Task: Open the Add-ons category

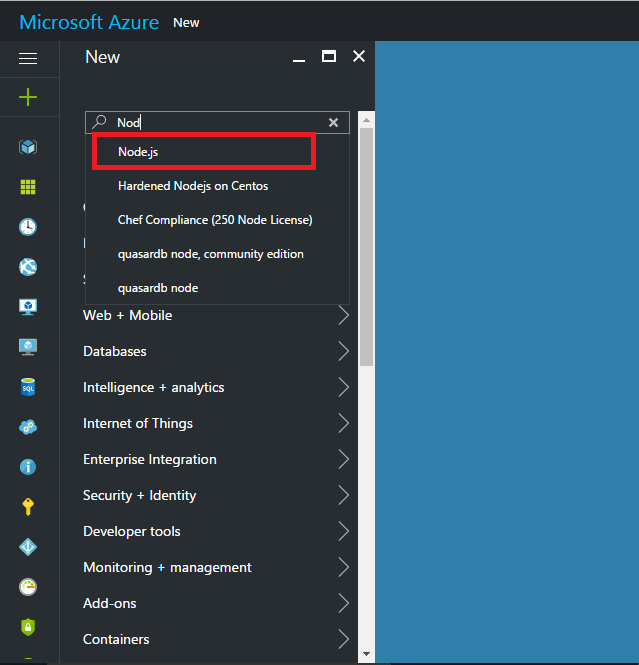Action: tap(216, 603)
